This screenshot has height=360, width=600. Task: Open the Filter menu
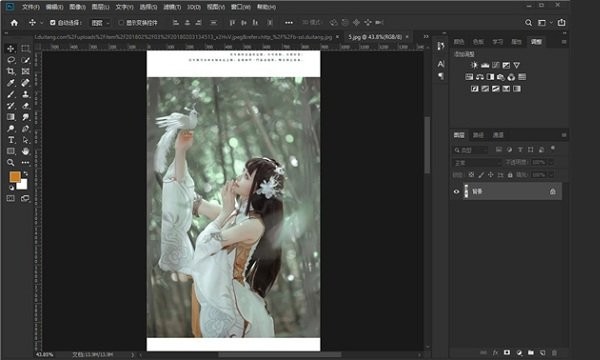pos(172,7)
